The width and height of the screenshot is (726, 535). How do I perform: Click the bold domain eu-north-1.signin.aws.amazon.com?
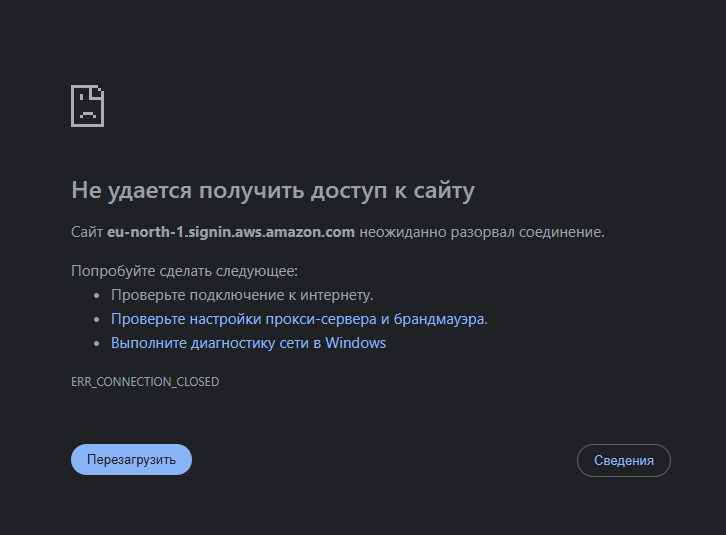[231, 232]
